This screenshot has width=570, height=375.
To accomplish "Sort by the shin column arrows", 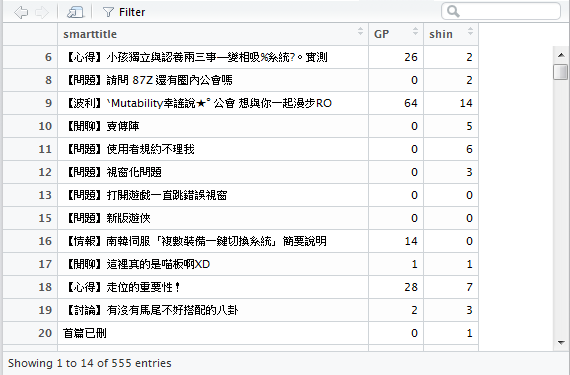I will click(470, 32).
